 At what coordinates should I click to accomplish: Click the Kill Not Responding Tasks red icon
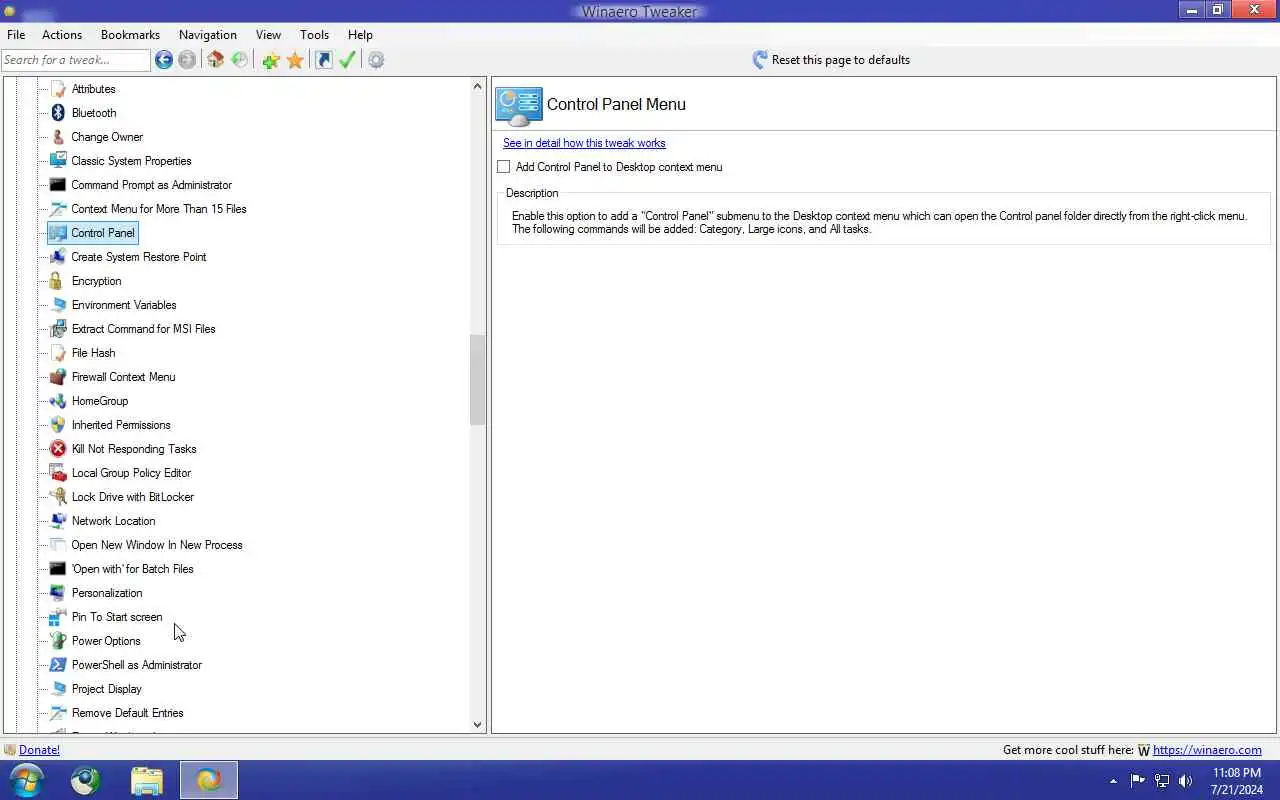click(x=58, y=449)
